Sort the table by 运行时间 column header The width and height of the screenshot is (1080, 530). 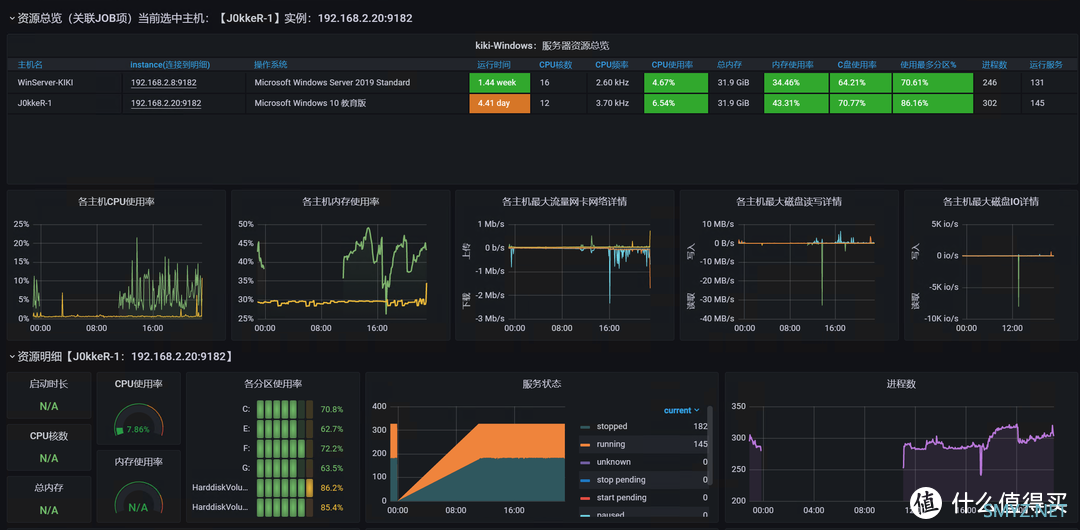click(494, 65)
